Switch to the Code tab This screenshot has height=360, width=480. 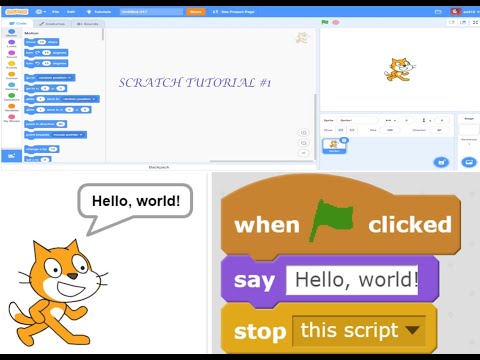click(18, 23)
